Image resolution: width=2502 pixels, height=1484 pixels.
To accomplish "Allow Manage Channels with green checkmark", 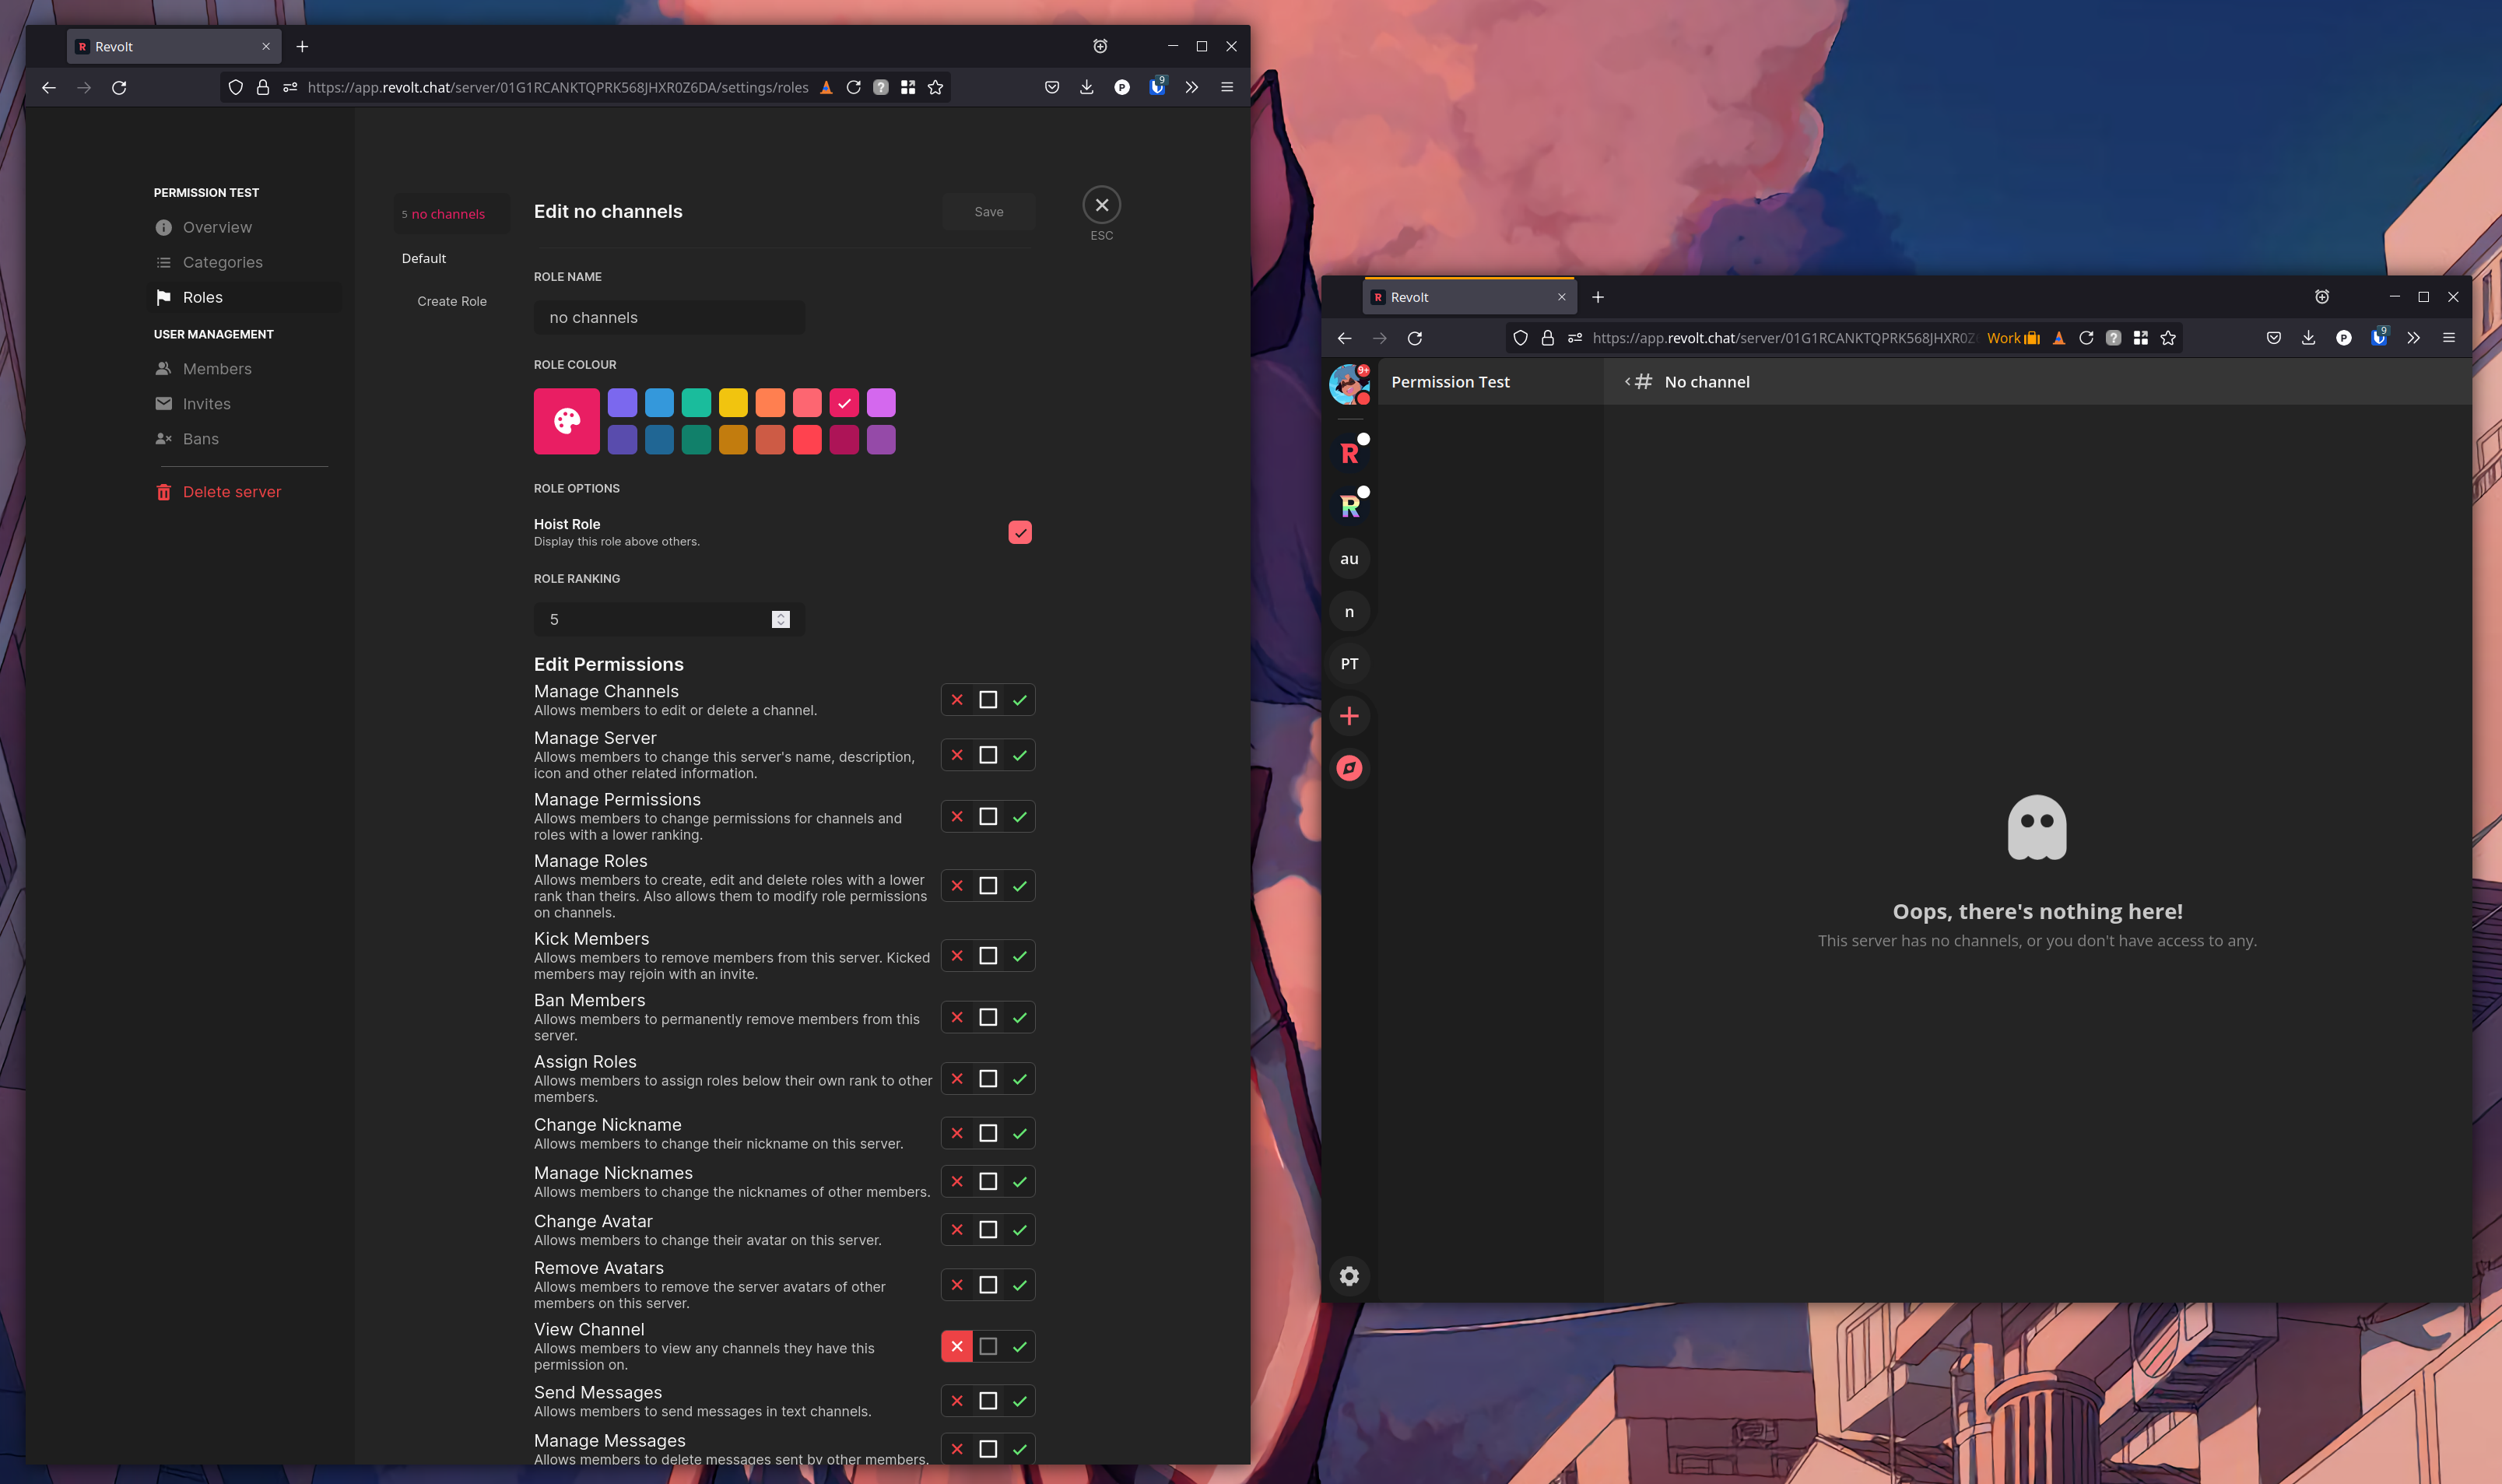I will point(1019,700).
